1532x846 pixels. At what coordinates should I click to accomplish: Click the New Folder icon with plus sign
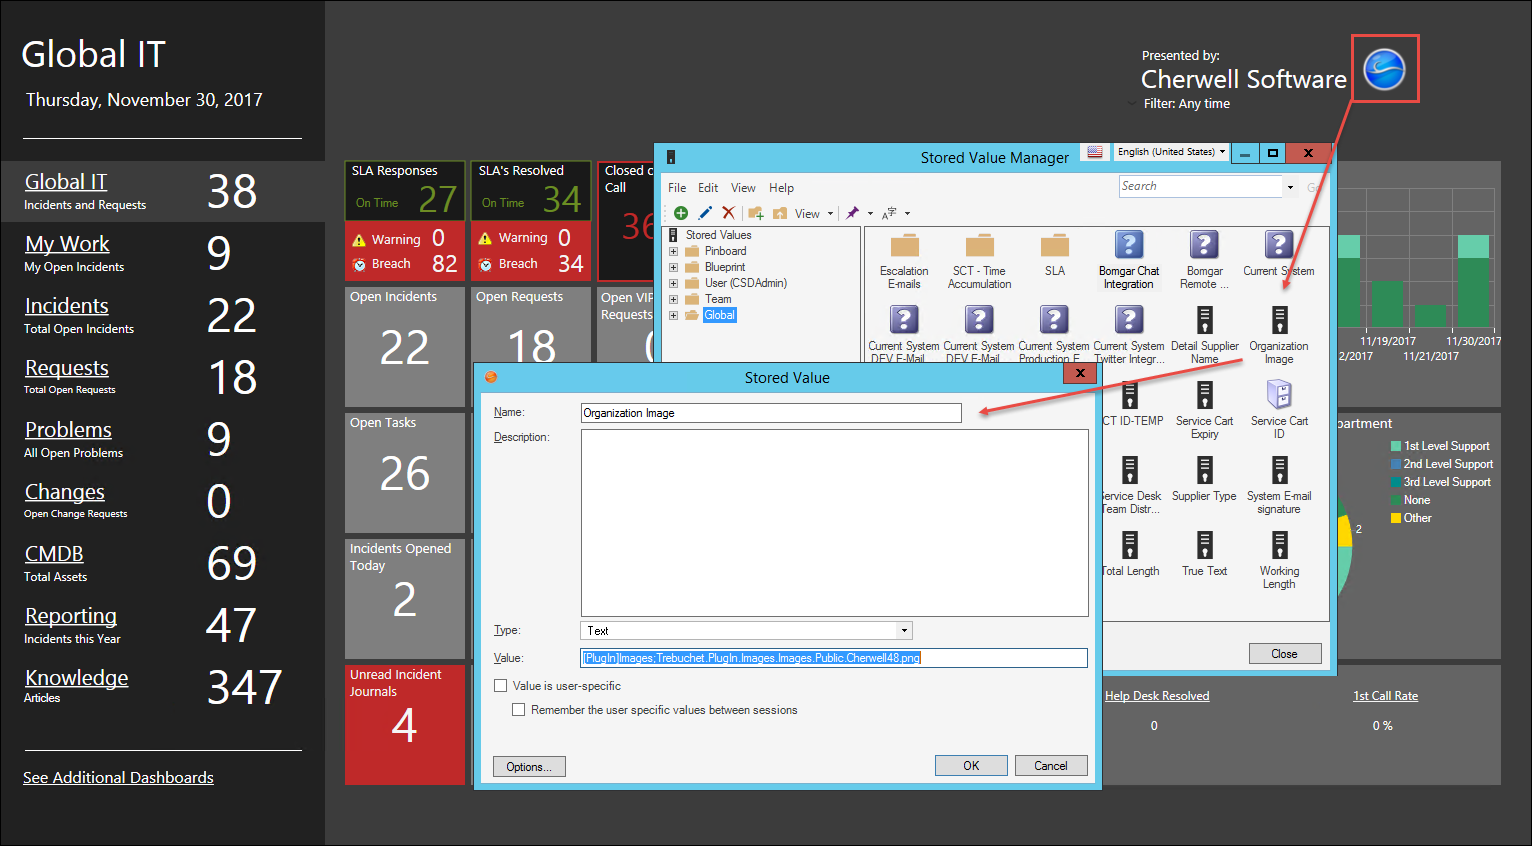click(756, 213)
